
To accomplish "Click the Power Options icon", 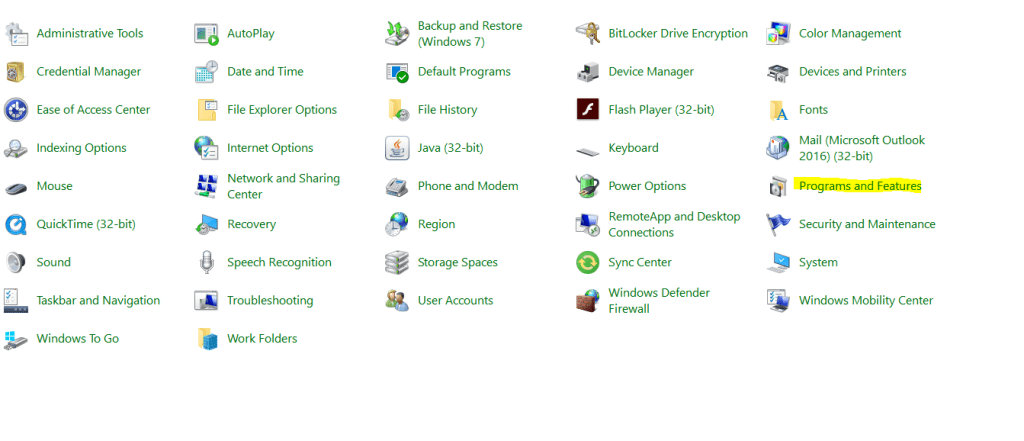I will point(588,186).
